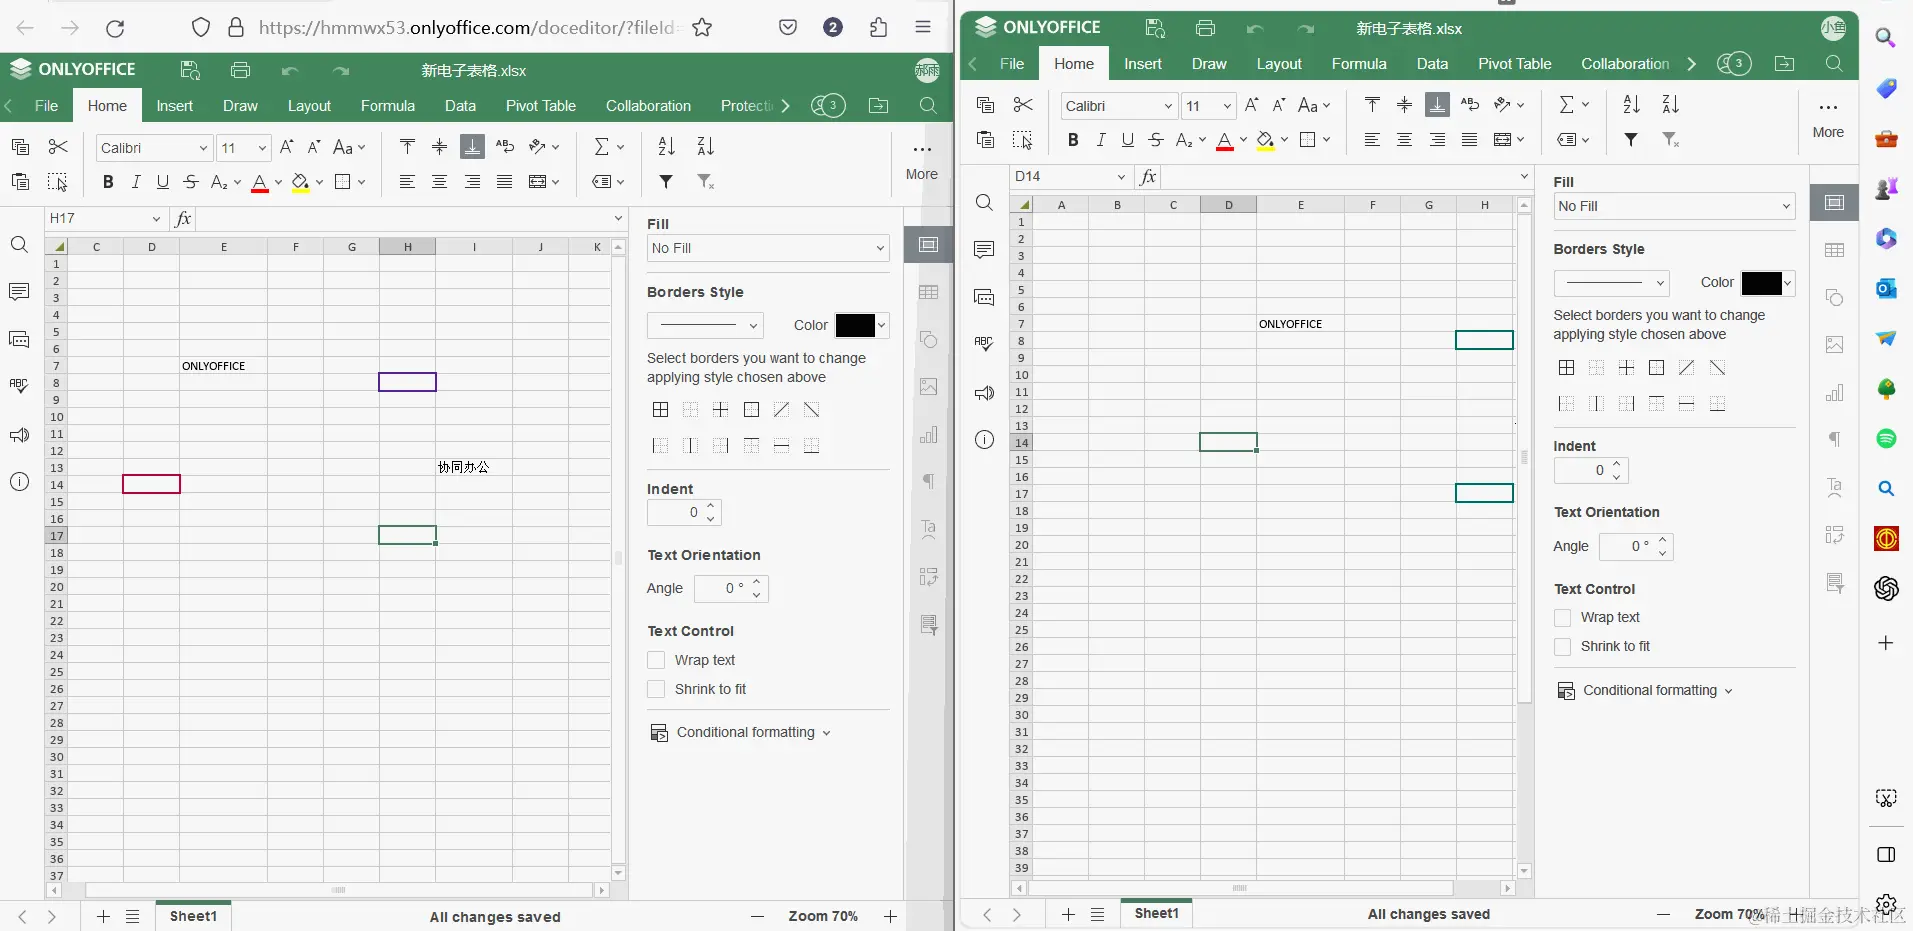Click Spell checking icon in right window sidebar

coord(984,344)
